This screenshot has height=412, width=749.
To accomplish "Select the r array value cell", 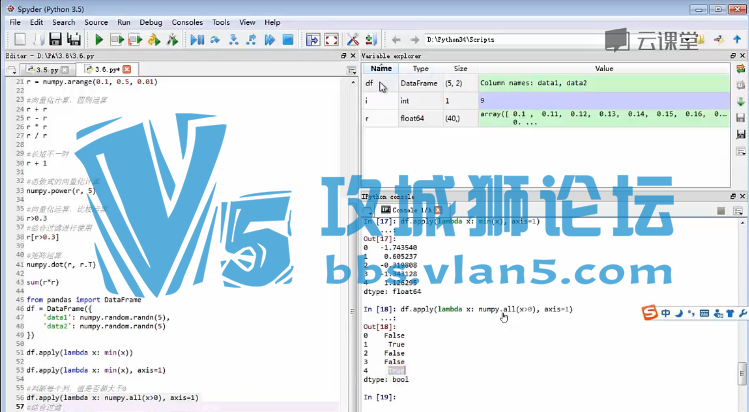I will coord(604,118).
